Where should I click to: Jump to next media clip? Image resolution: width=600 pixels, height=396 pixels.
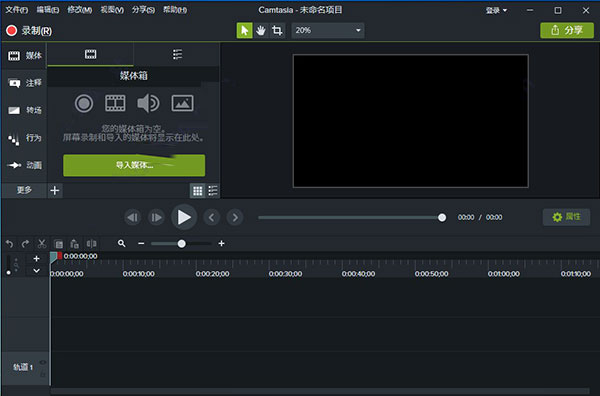point(235,218)
